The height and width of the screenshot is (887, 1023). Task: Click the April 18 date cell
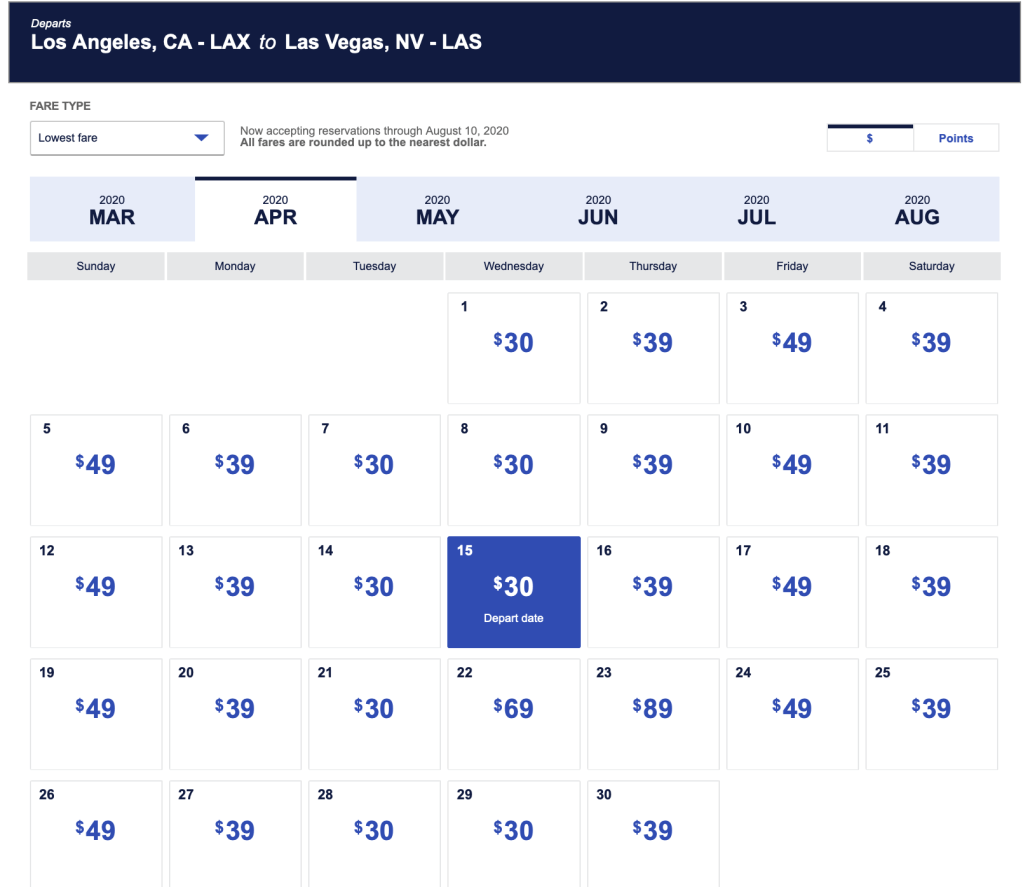pyautogui.click(x=931, y=592)
